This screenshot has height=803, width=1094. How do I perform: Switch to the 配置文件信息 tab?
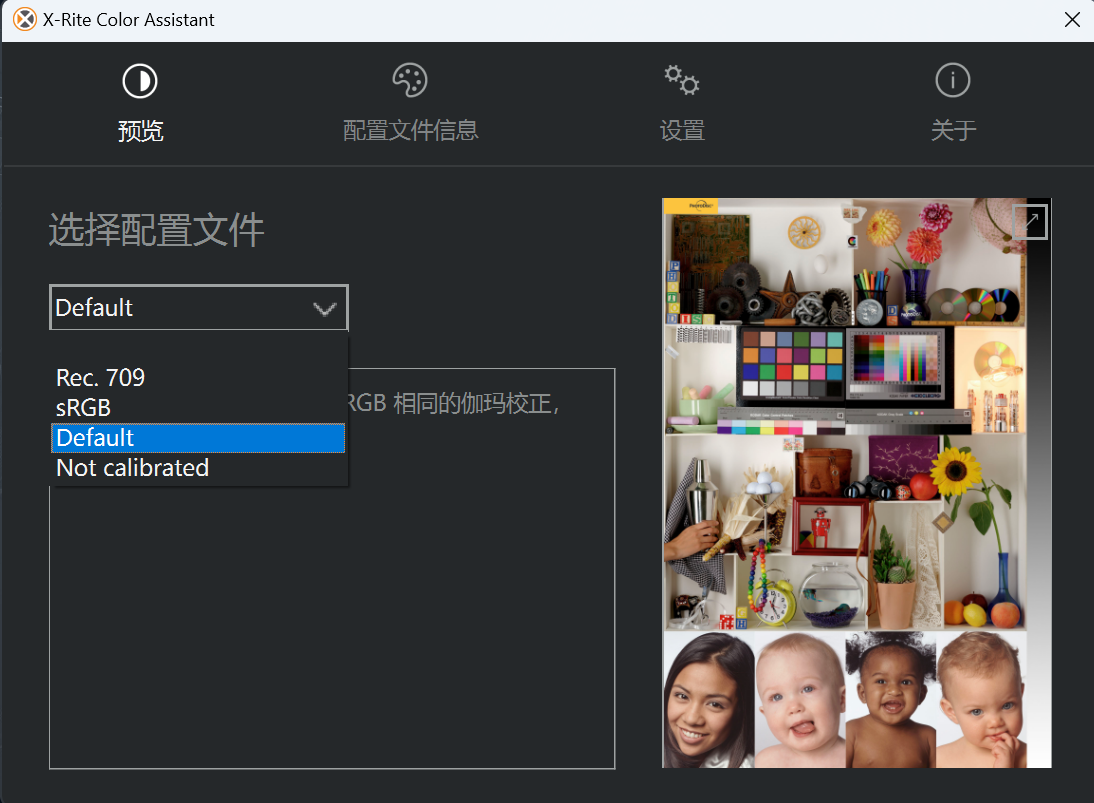coord(410,103)
